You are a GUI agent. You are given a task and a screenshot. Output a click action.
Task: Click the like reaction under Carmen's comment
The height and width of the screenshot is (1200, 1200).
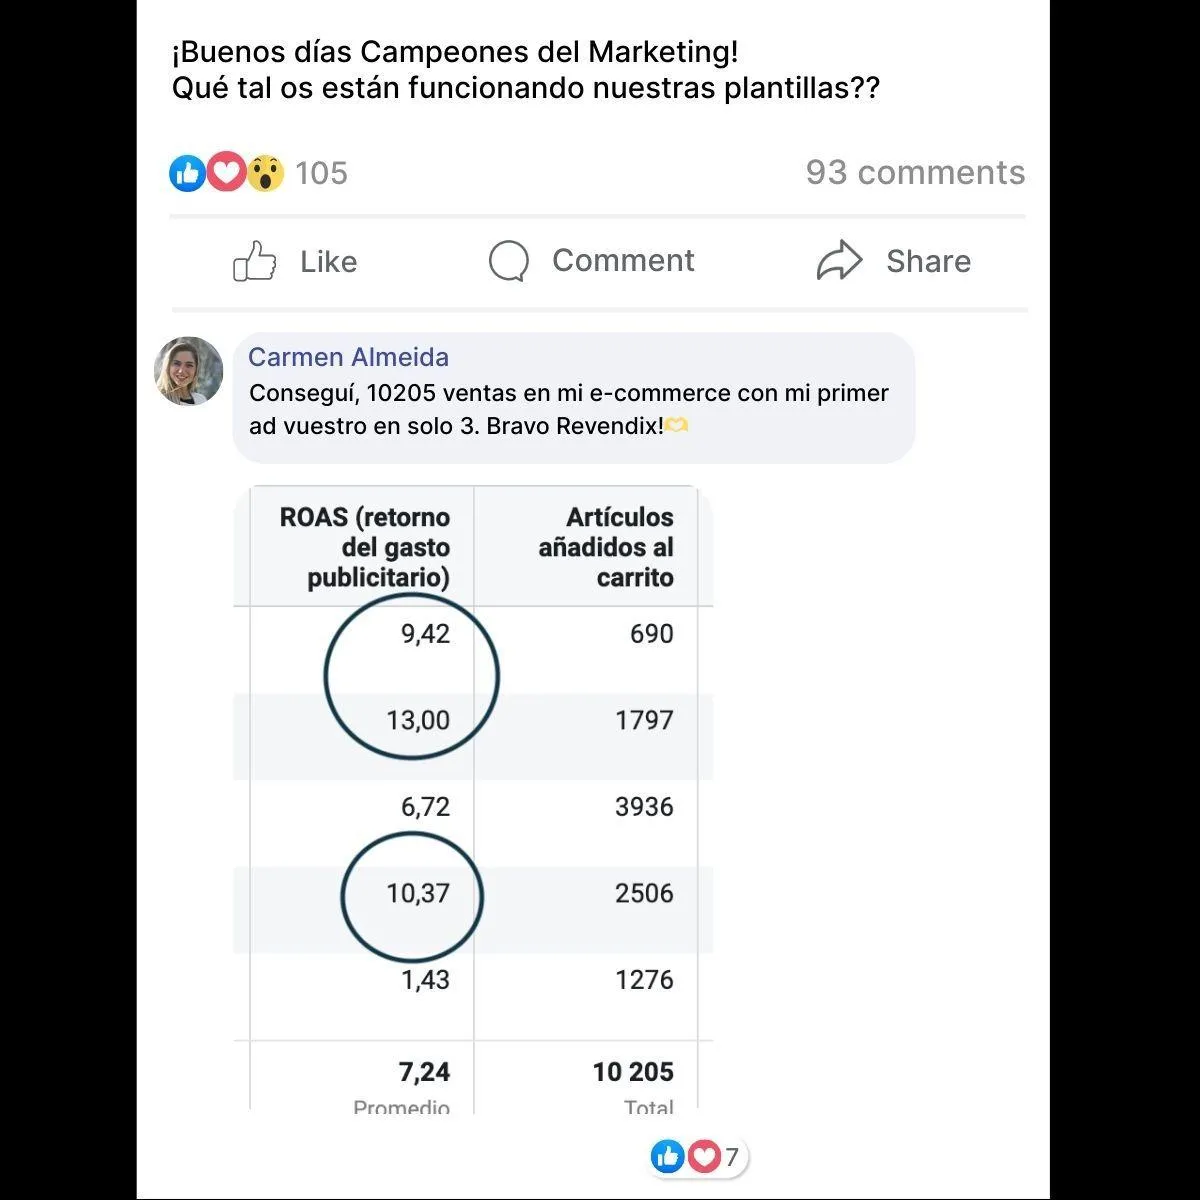pos(667,1157)
